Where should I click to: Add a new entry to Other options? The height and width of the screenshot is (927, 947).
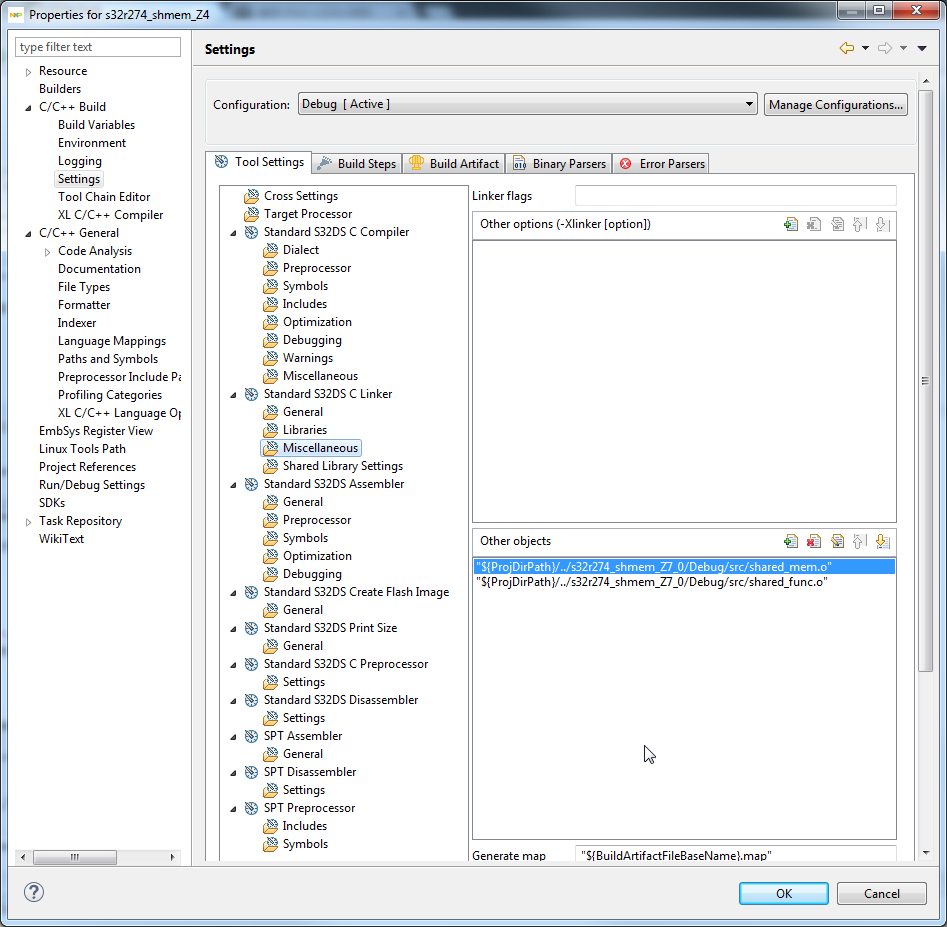(791, 225)
